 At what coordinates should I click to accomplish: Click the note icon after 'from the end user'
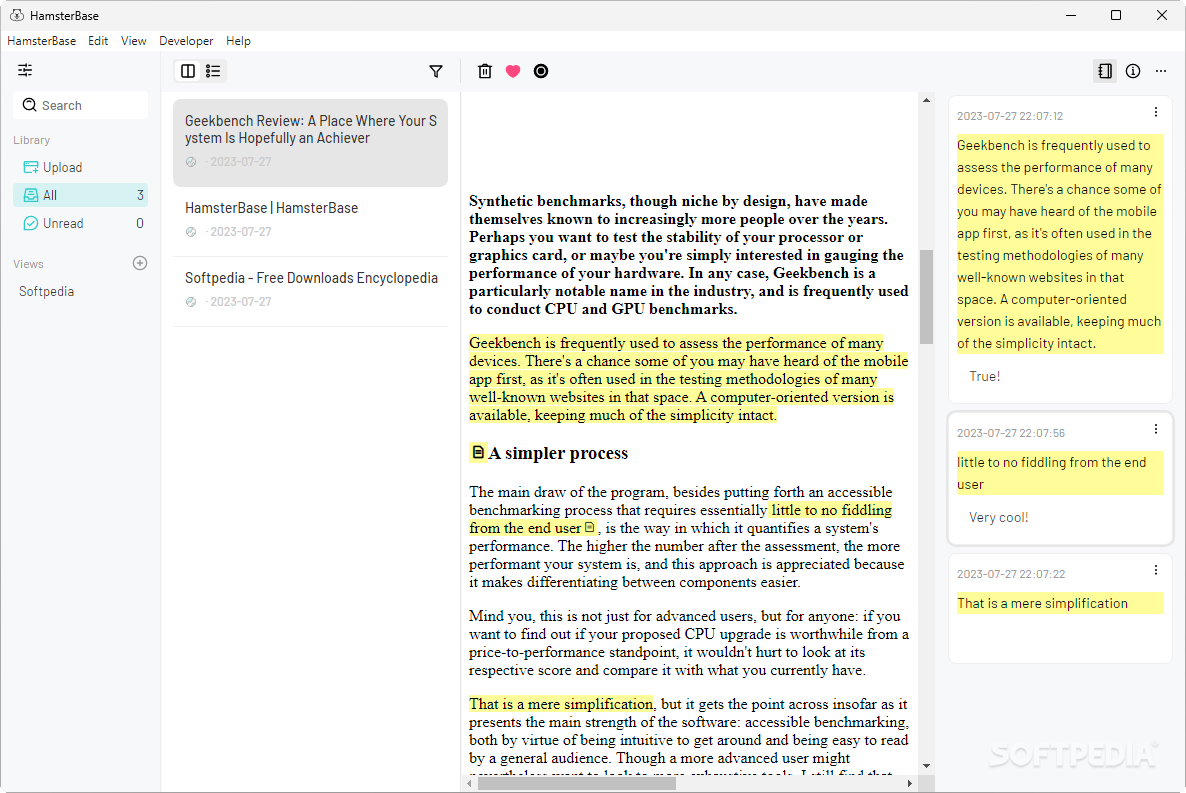pyautogui.click(x=590, y=527)
